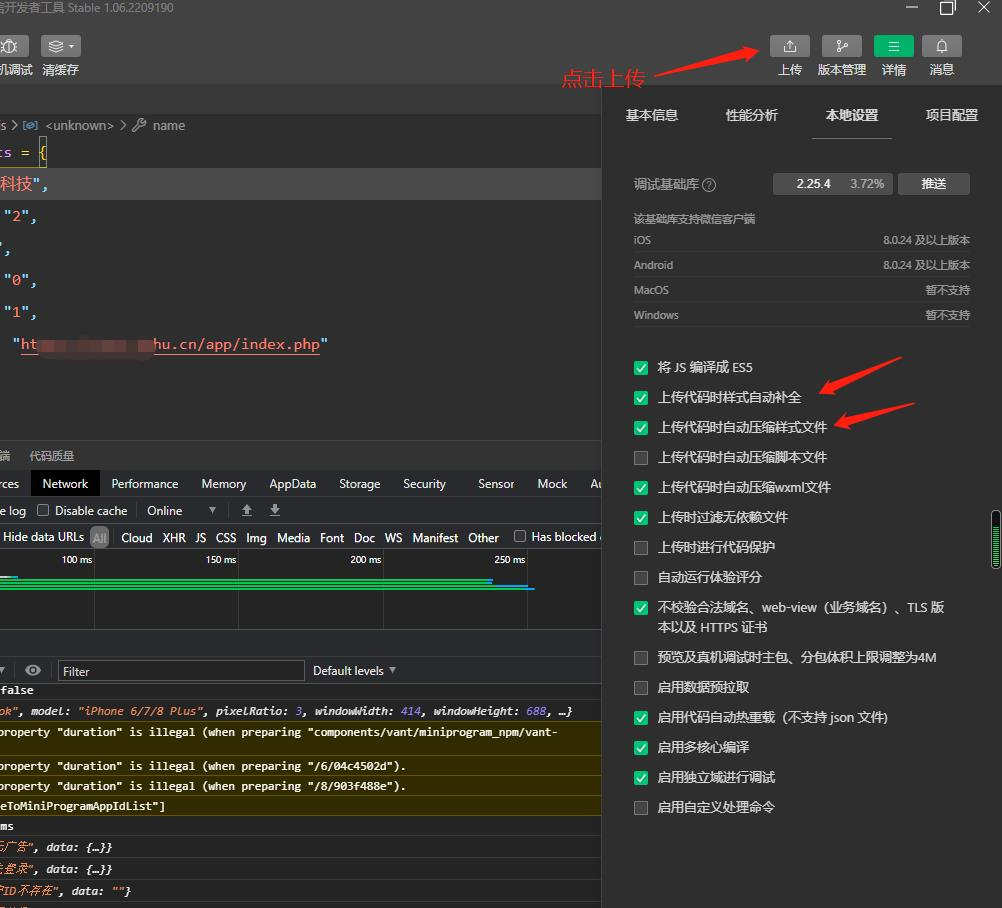This screenshot has width=1002, height=908.
Task: Click help icon next to 调试基础库
Action: coord(709,185)
